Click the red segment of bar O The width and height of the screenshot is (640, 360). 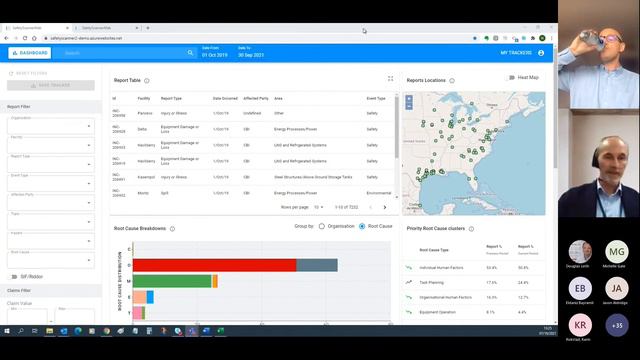(214, 265)
